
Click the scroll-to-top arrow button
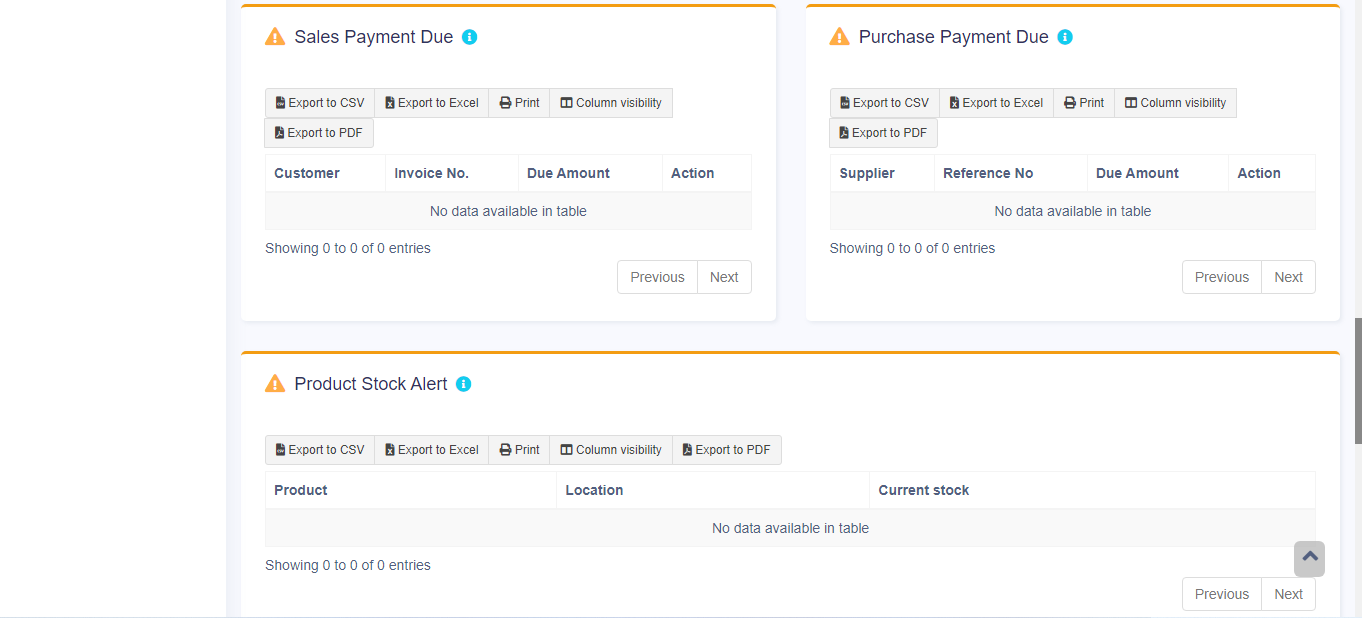[x=1309, y=558]
